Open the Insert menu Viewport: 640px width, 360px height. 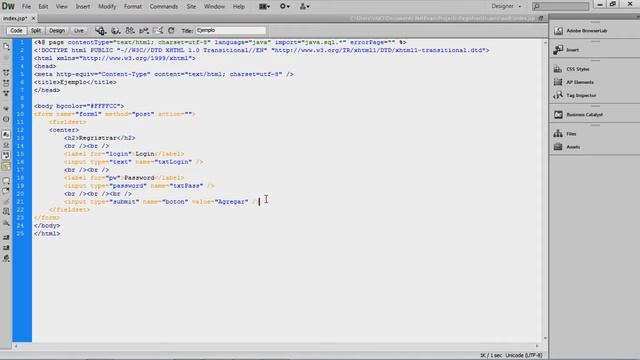click(x=82, y=7)
